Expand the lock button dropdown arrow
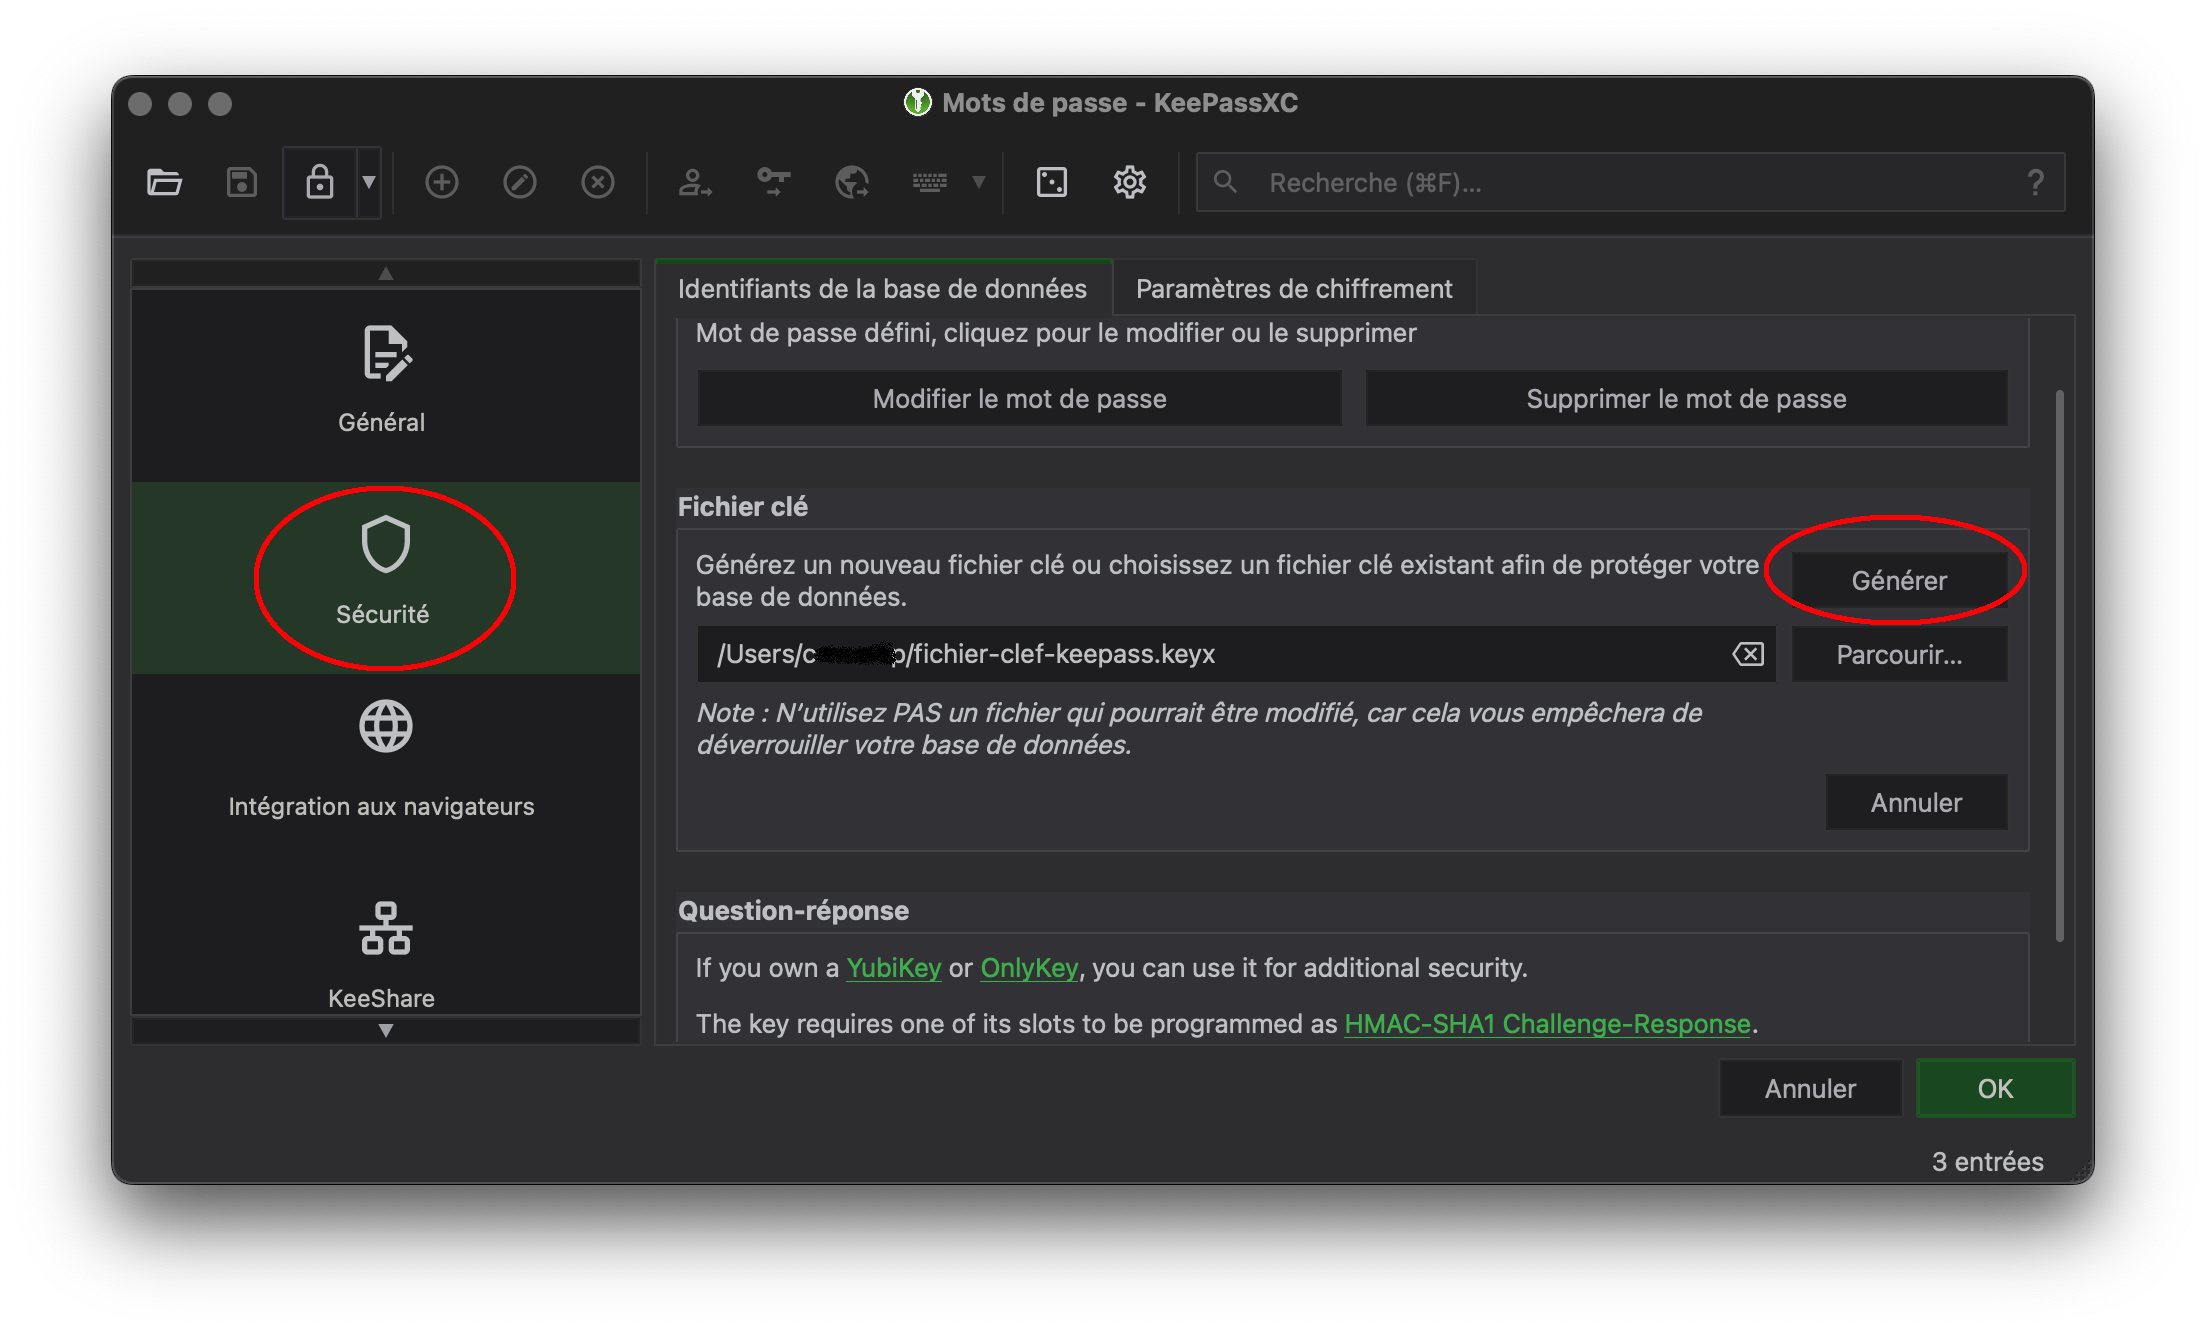Screen dimensions: 2206x1332 pos(369,182)
